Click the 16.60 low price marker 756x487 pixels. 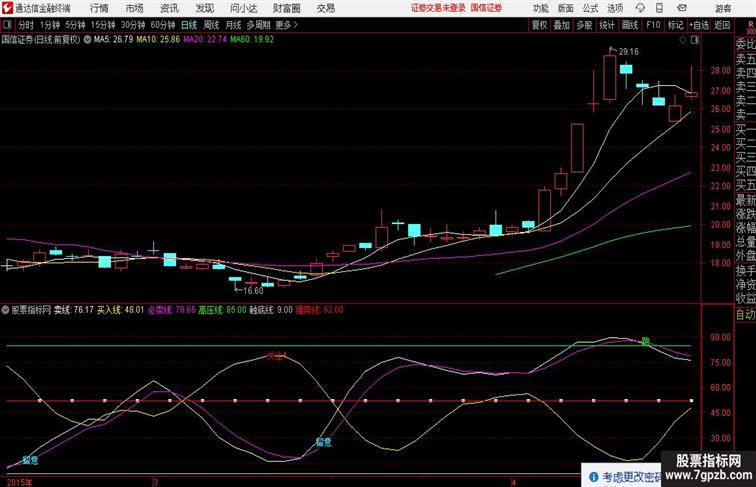click(x=253, y=291)
